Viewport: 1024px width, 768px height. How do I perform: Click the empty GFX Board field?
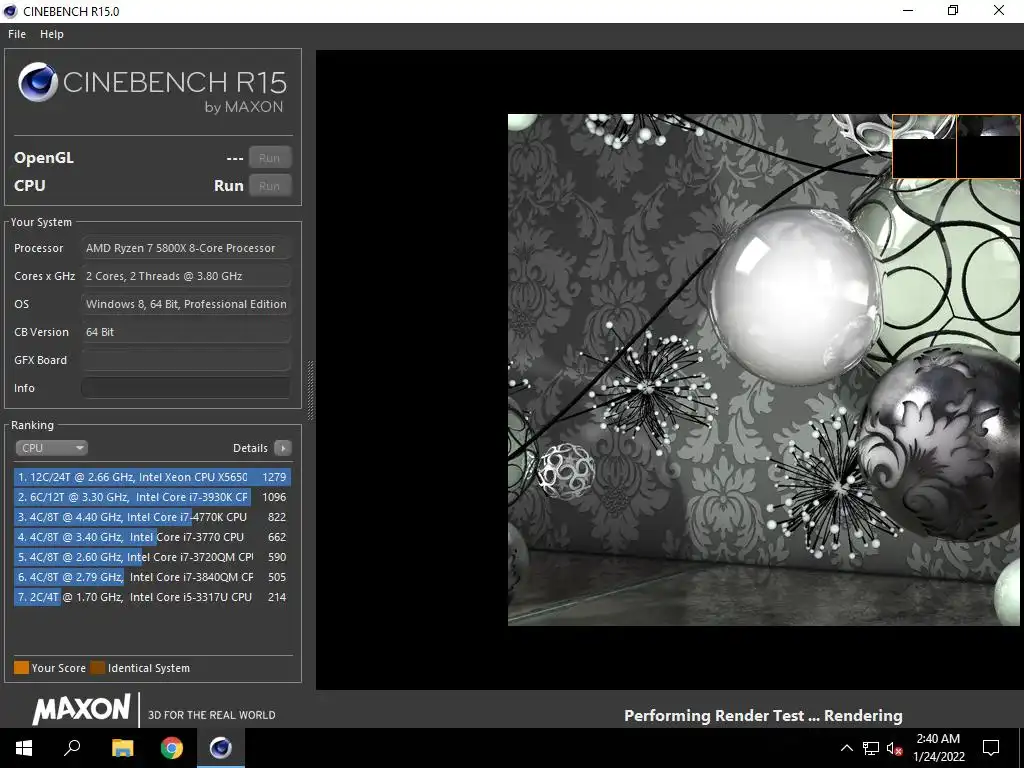click(x=186, y=360)
